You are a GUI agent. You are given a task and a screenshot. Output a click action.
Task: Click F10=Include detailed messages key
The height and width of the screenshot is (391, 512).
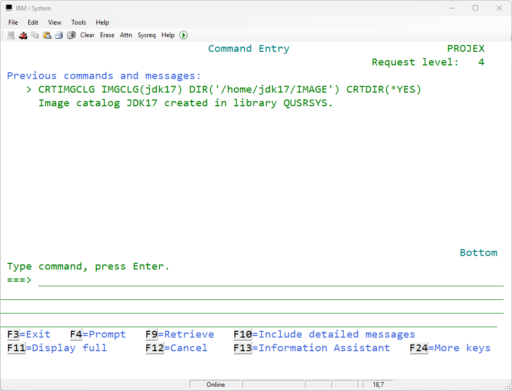[x=324, y=334]
